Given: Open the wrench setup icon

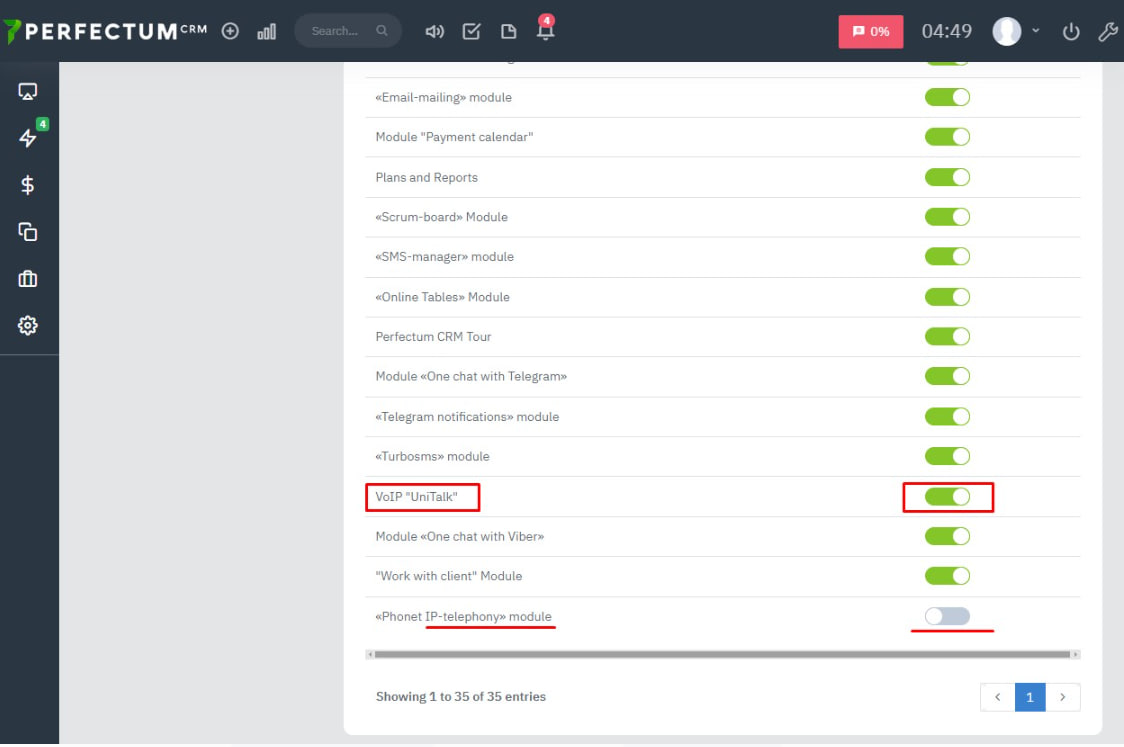Looking at the screenshot, I should coord(1107,31).
